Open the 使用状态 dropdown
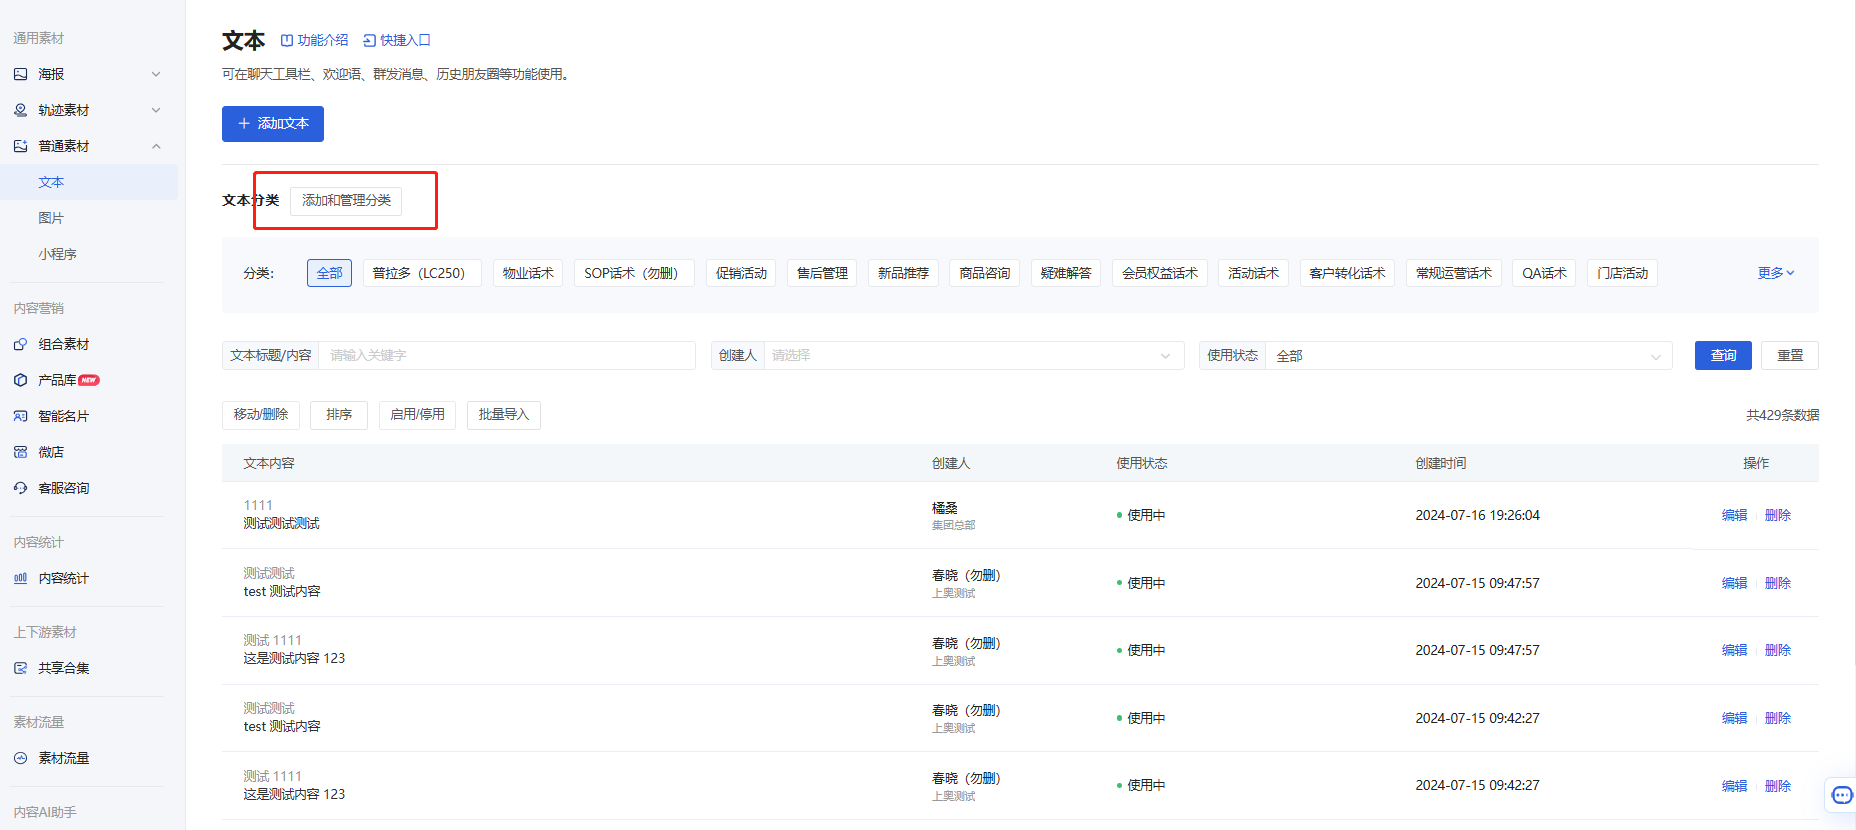 (x=1469, y=355)
